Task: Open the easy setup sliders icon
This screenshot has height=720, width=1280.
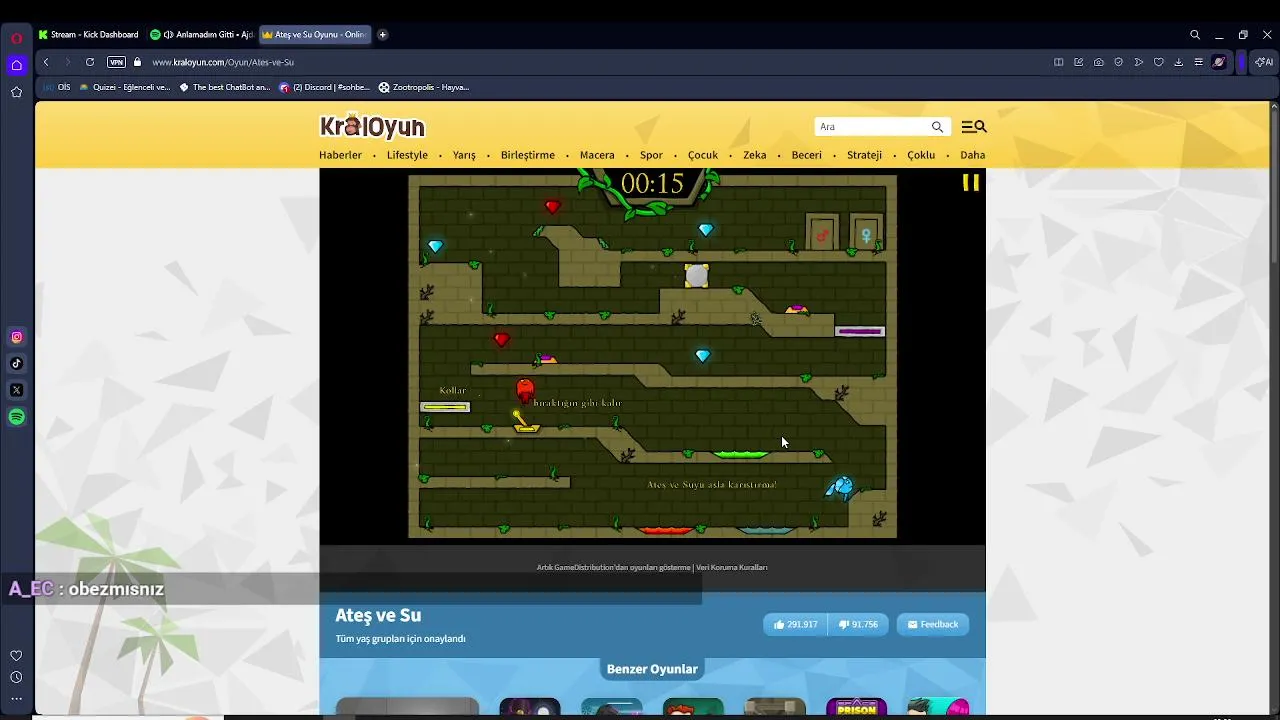Action: 1198,62
